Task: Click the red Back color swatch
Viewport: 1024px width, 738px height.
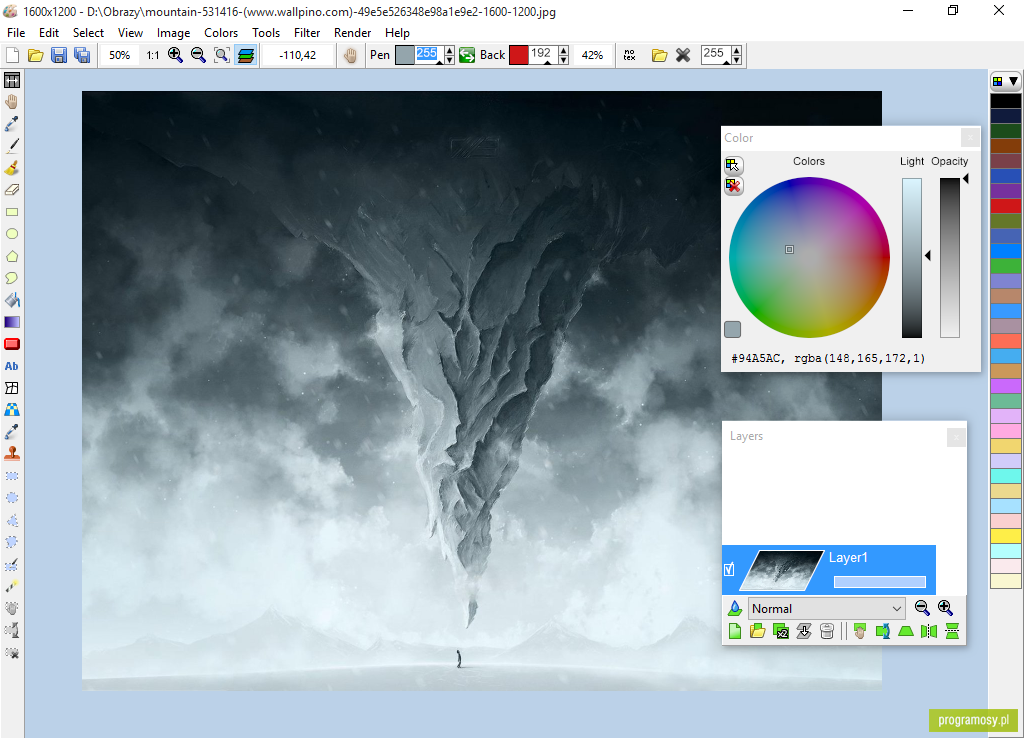Action: pos(519,56)
